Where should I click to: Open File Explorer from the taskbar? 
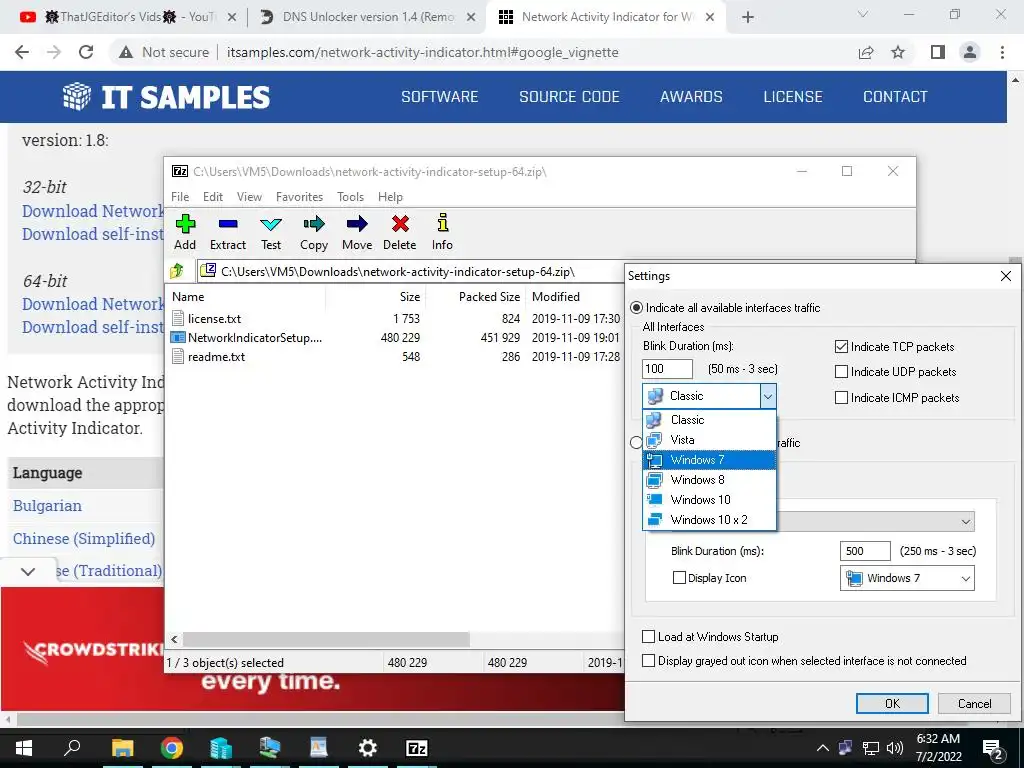pyautogui.click(x=122, y=748)
